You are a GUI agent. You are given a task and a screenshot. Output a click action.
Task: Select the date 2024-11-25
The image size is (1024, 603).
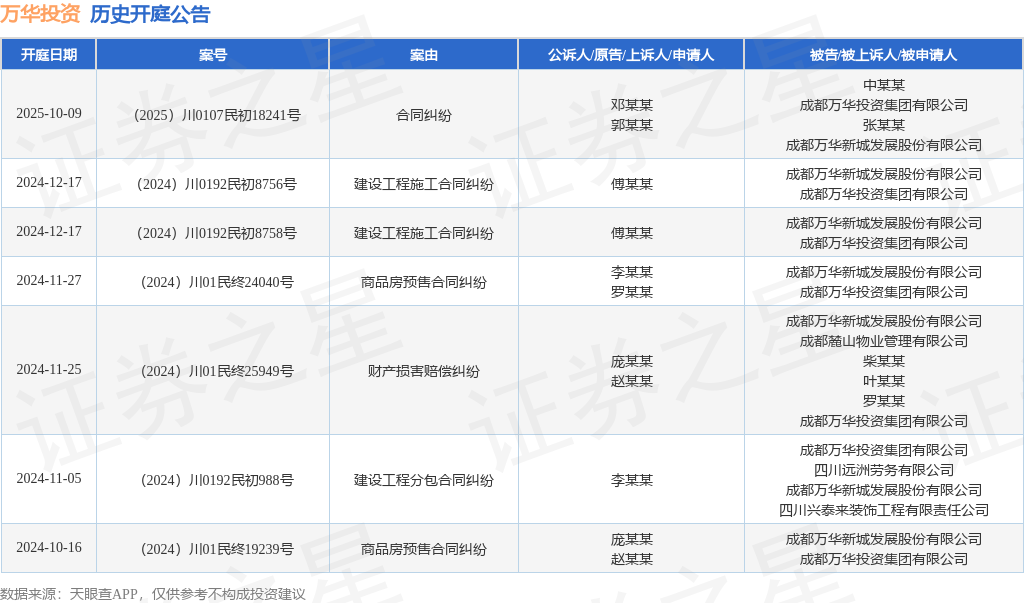(49, 370)
